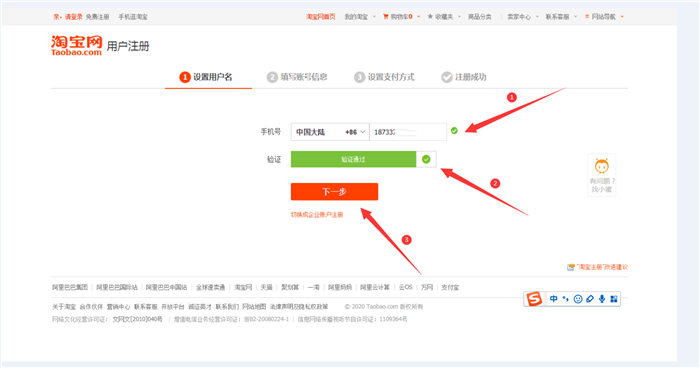
Task: Select the 设置用户名 step tab
Action: tap(208, 77)
